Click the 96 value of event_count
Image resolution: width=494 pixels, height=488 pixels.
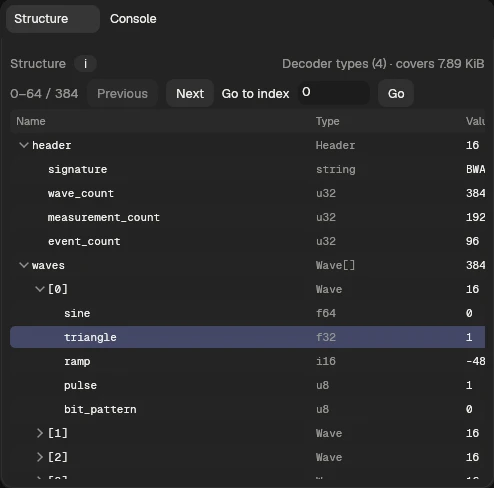[472, 241]
